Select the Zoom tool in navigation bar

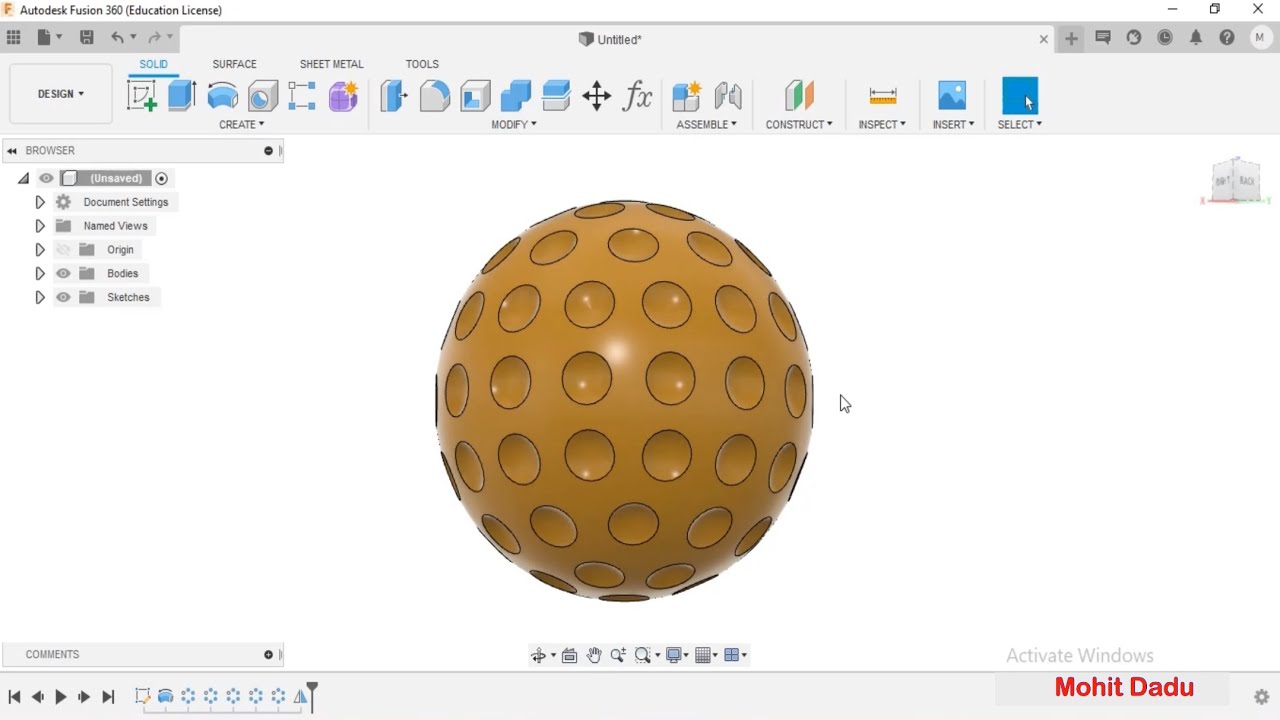(618, 655)
